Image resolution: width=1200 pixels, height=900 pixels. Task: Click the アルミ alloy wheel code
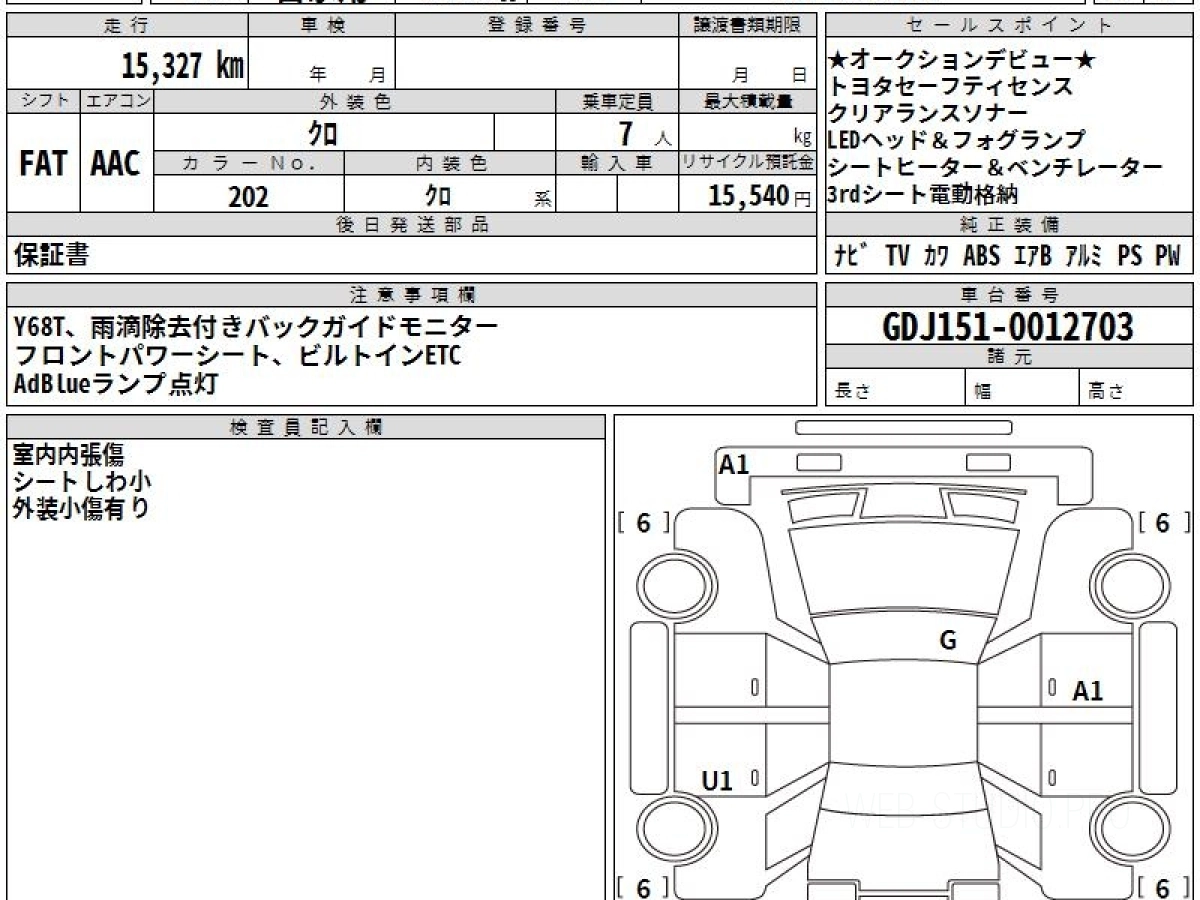[1084, 257]
